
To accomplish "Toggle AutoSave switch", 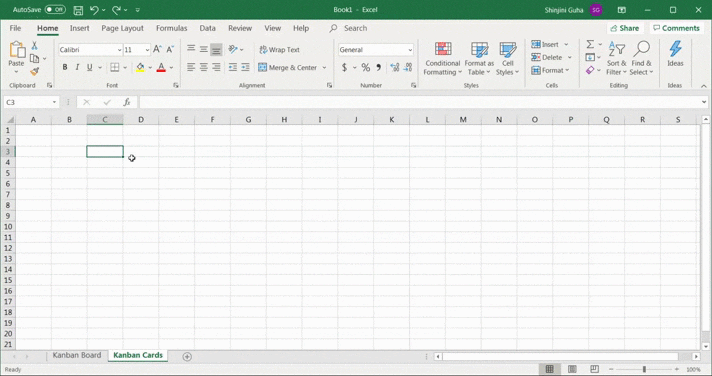I will click(55, 10).
